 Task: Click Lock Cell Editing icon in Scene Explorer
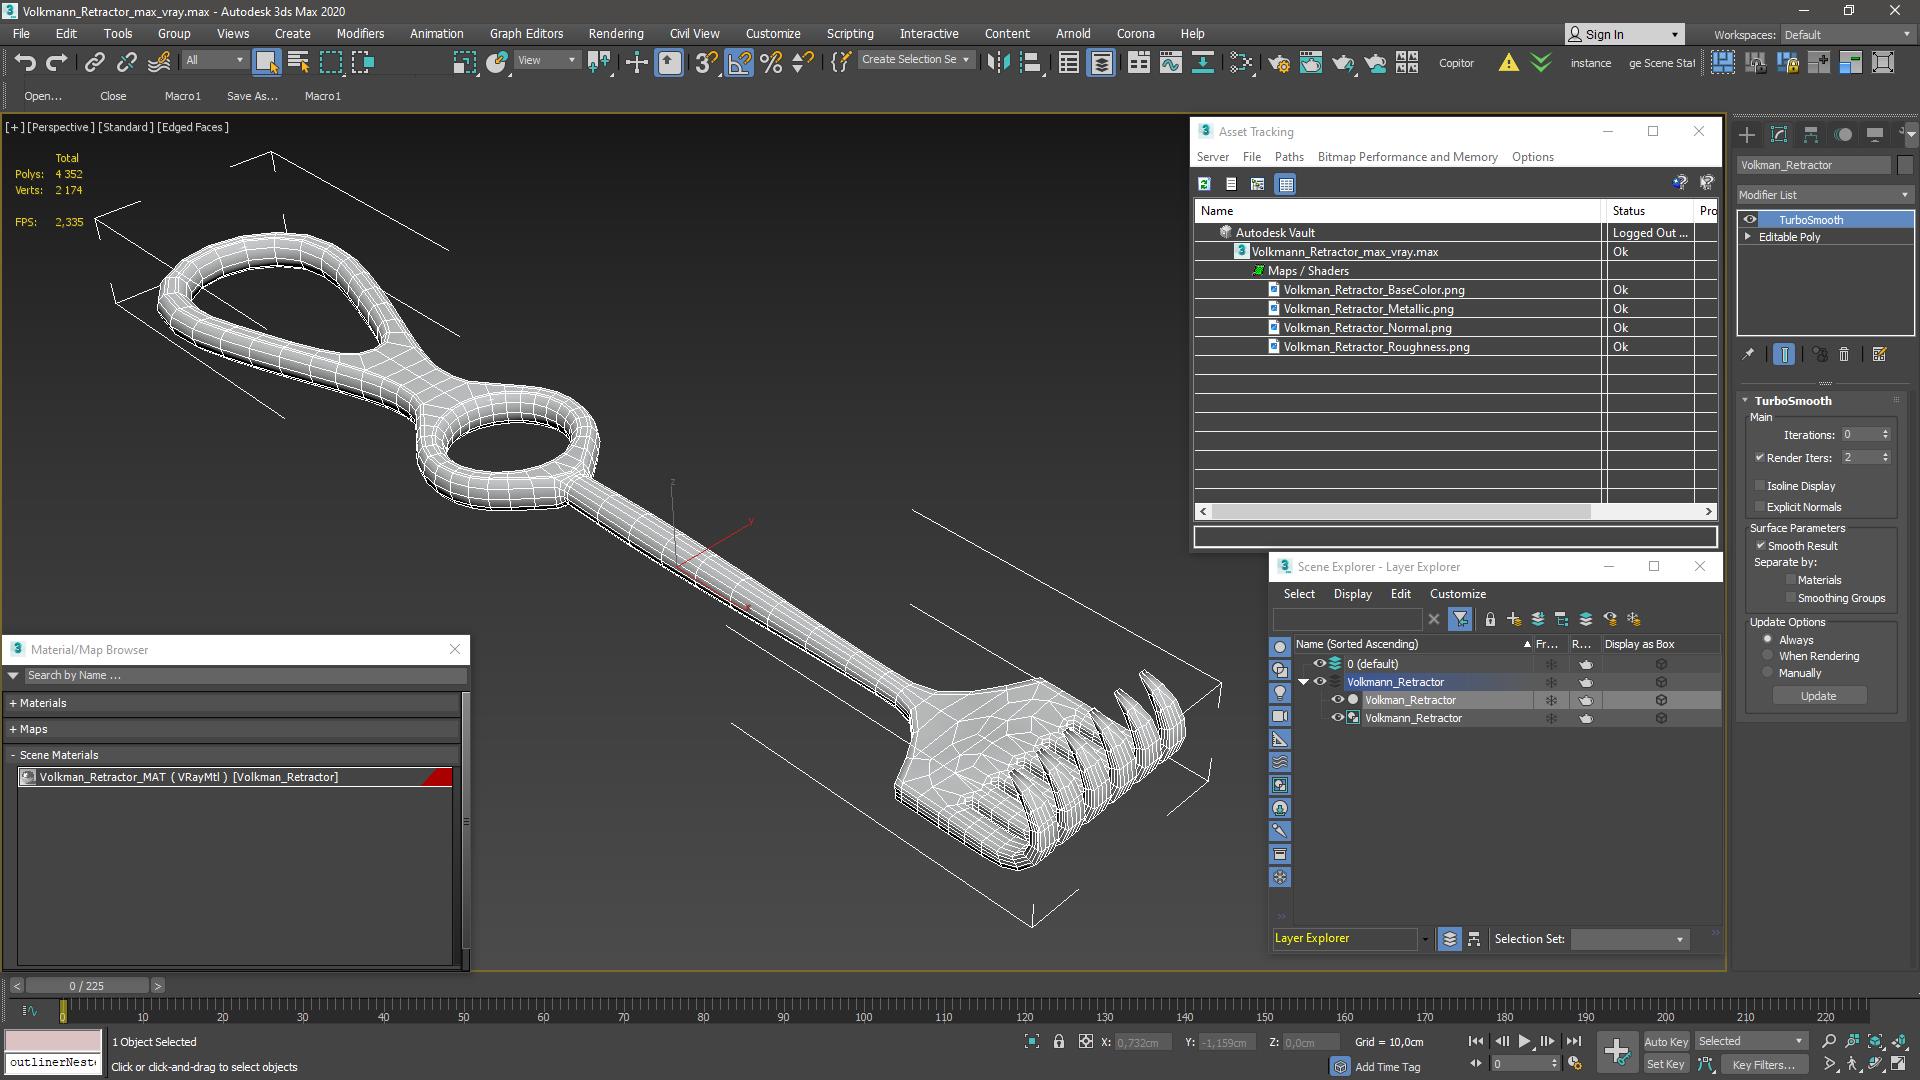[x=1490, y=619]
